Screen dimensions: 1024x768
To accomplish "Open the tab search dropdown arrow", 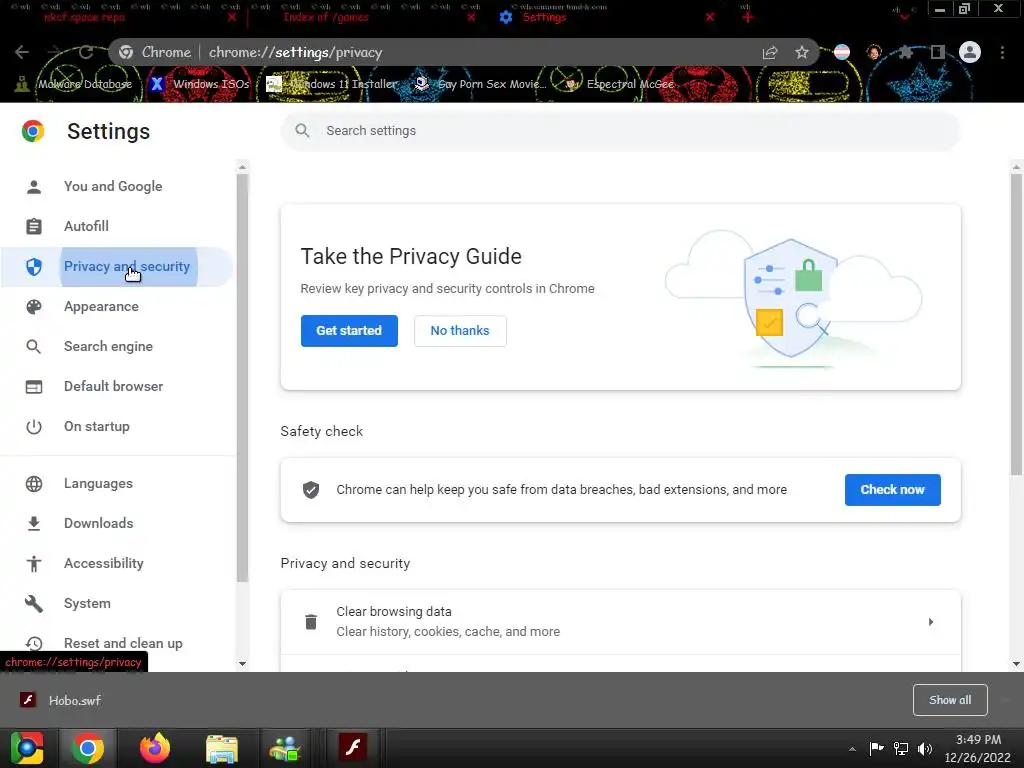I will point(904,17).
